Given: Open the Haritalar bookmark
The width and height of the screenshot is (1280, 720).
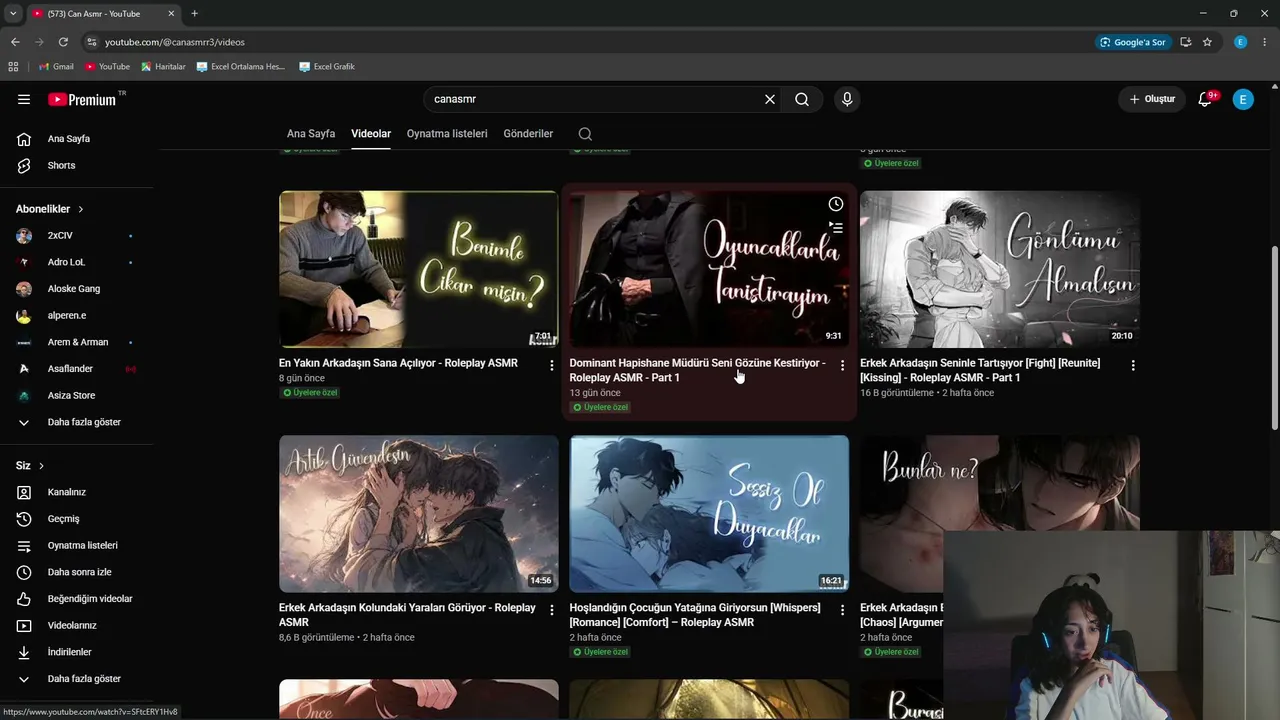Looking at the screenshot, I should 163,67.
